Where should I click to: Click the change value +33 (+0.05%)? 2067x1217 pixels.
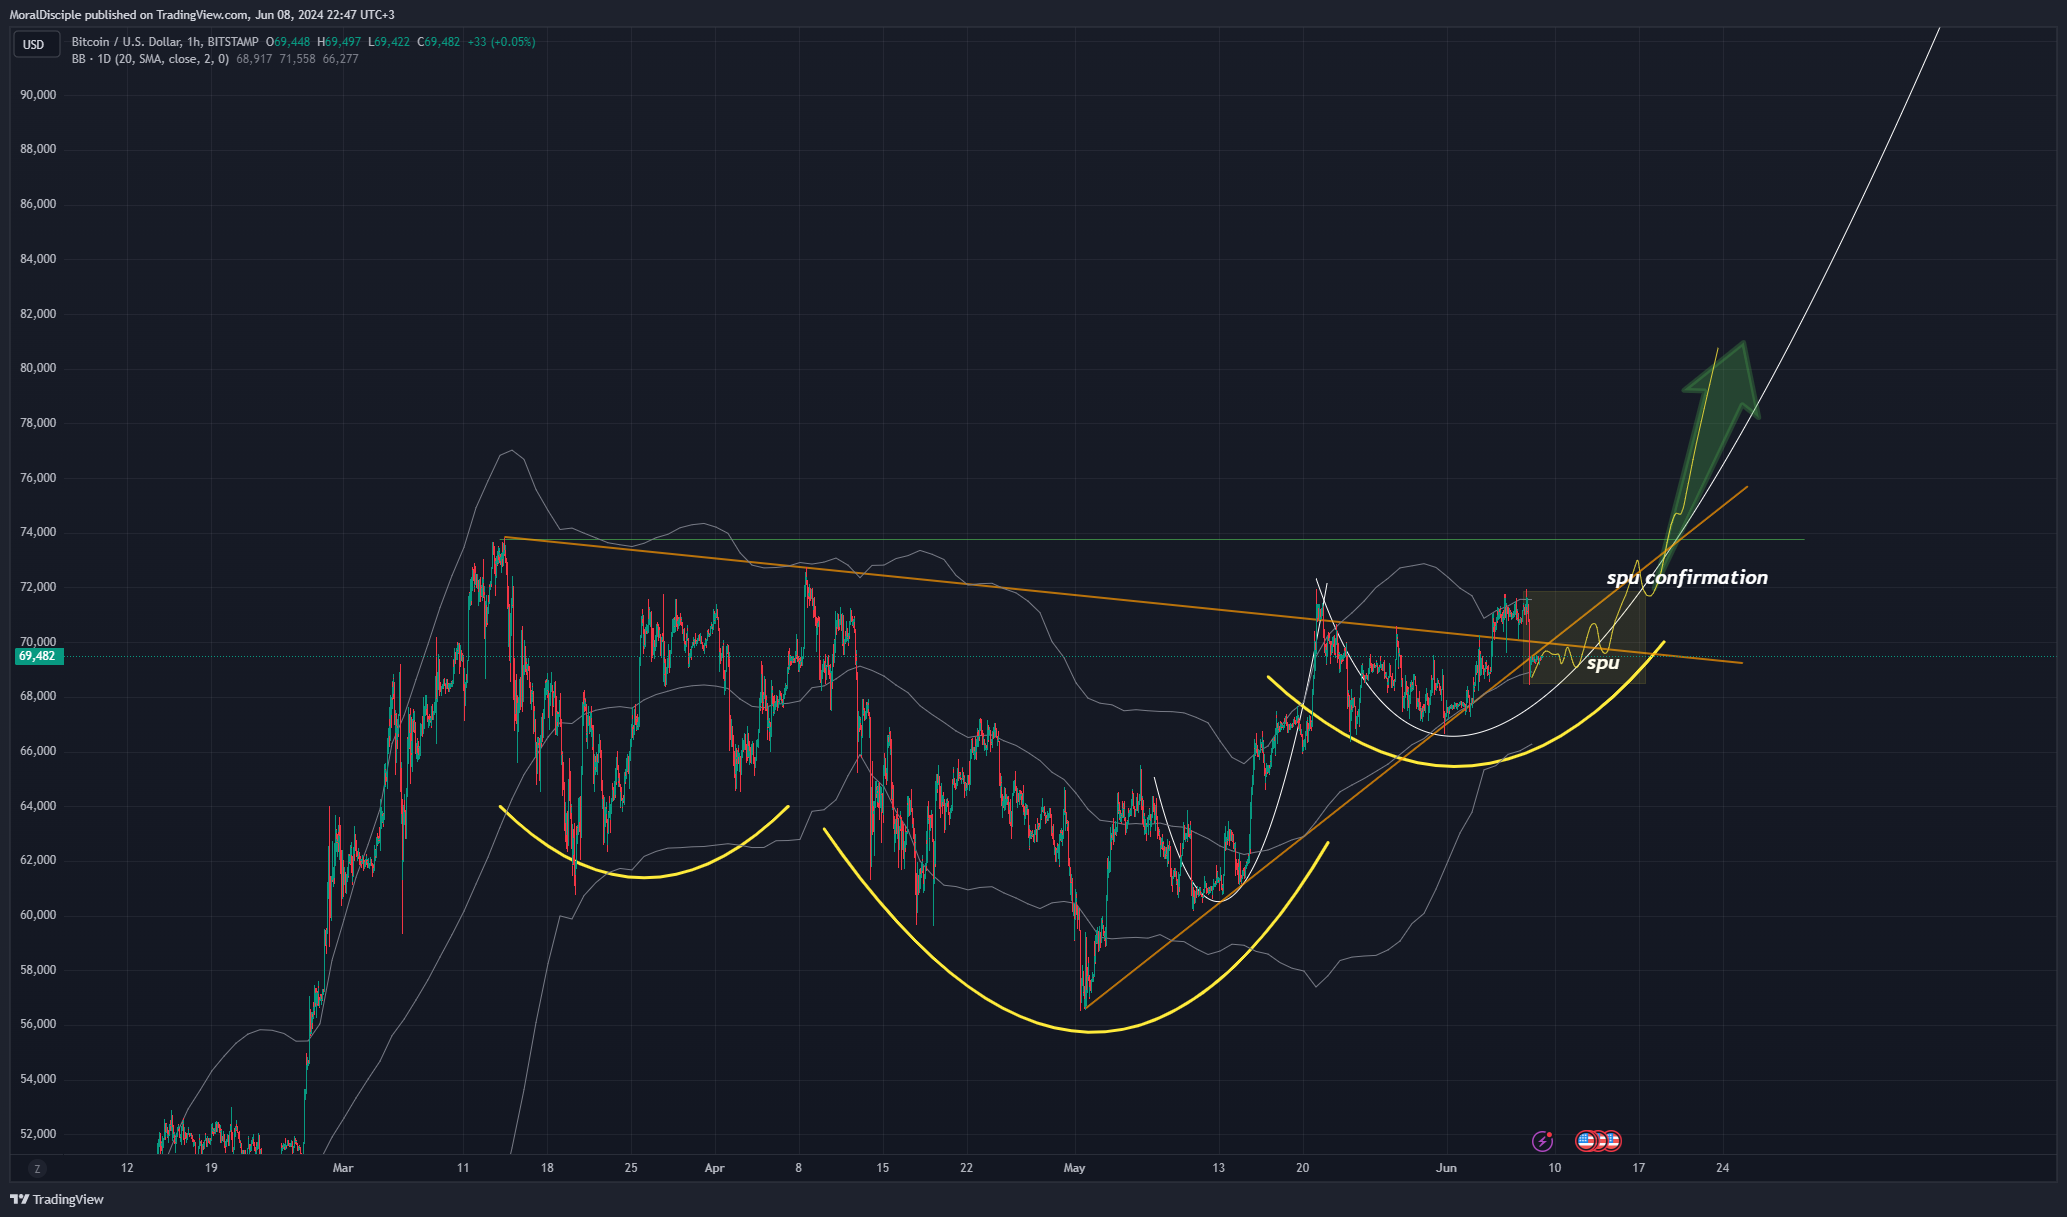501,42
